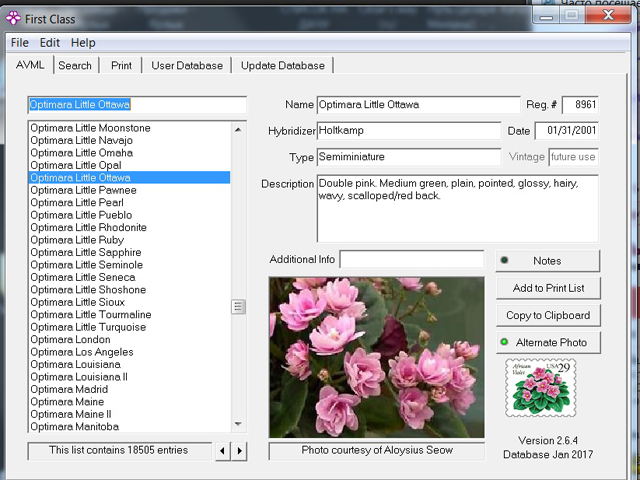Minimize the First Class window

point(546,16)
